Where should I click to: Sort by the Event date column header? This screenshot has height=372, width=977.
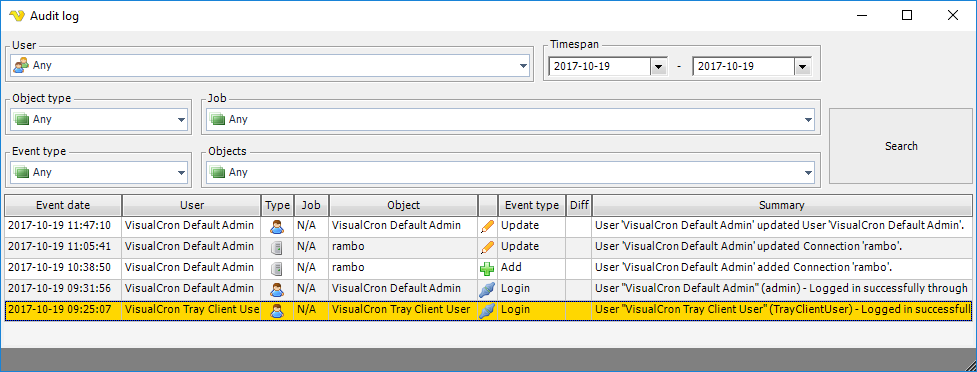click(x=63, y=205)
